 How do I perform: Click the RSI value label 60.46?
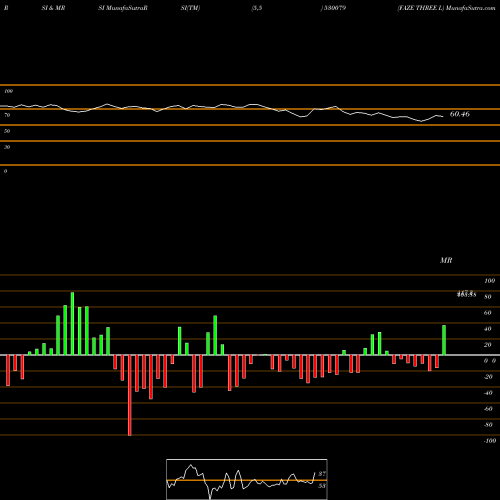pyautogui.click(x=460, y=114)
